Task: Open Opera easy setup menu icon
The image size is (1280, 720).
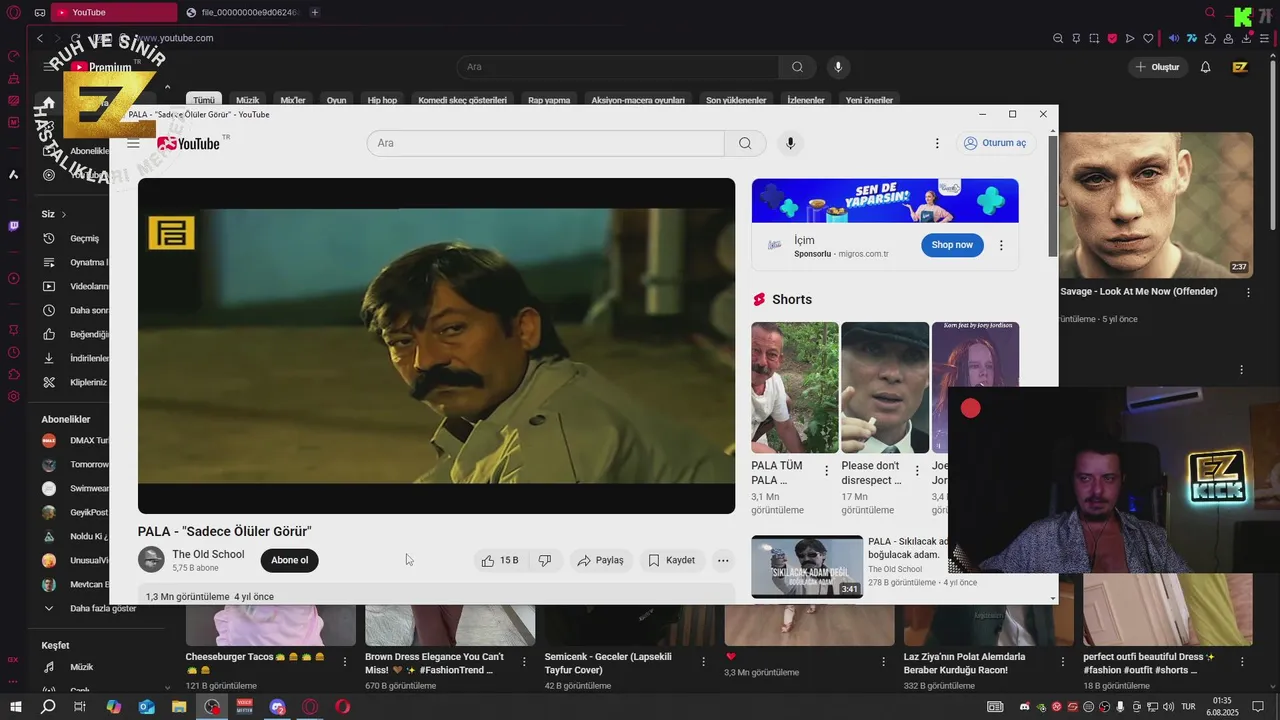Action: point(1265,38)
